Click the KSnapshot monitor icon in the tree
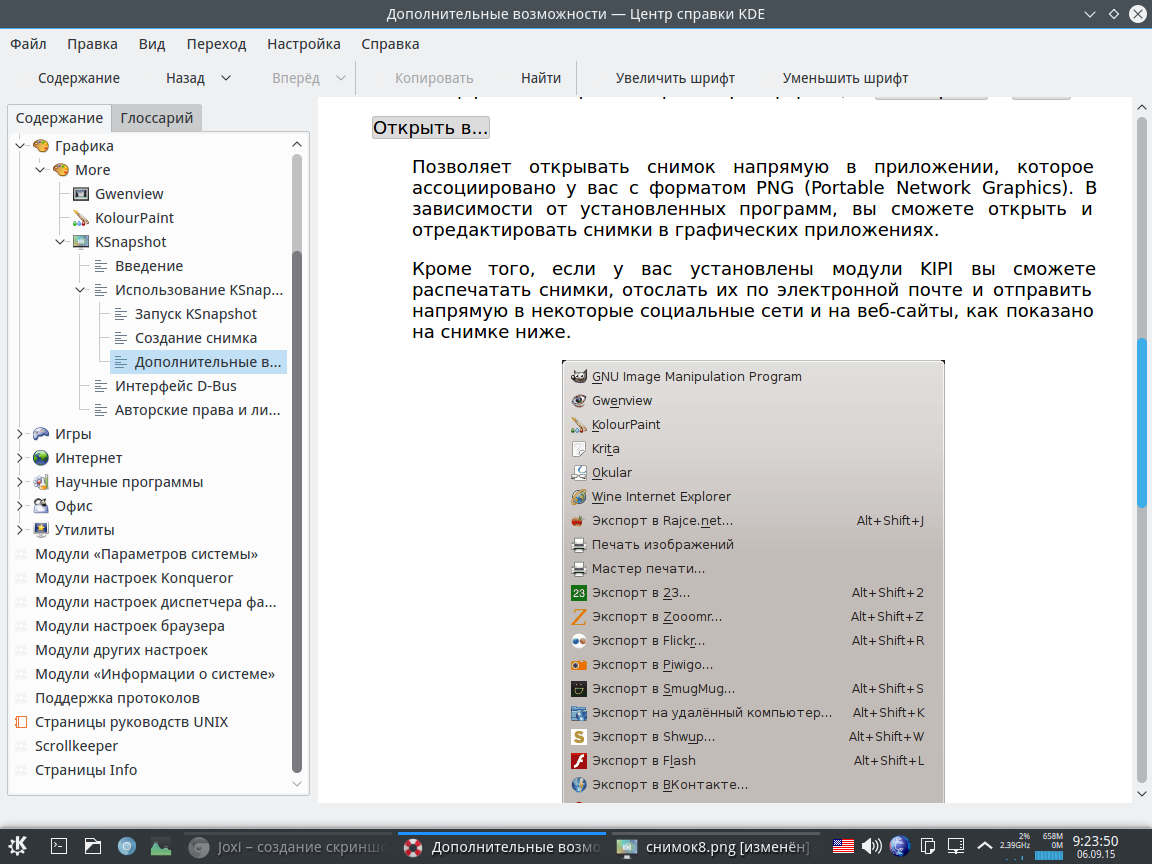1152x864 pixels. coord(81,242)
